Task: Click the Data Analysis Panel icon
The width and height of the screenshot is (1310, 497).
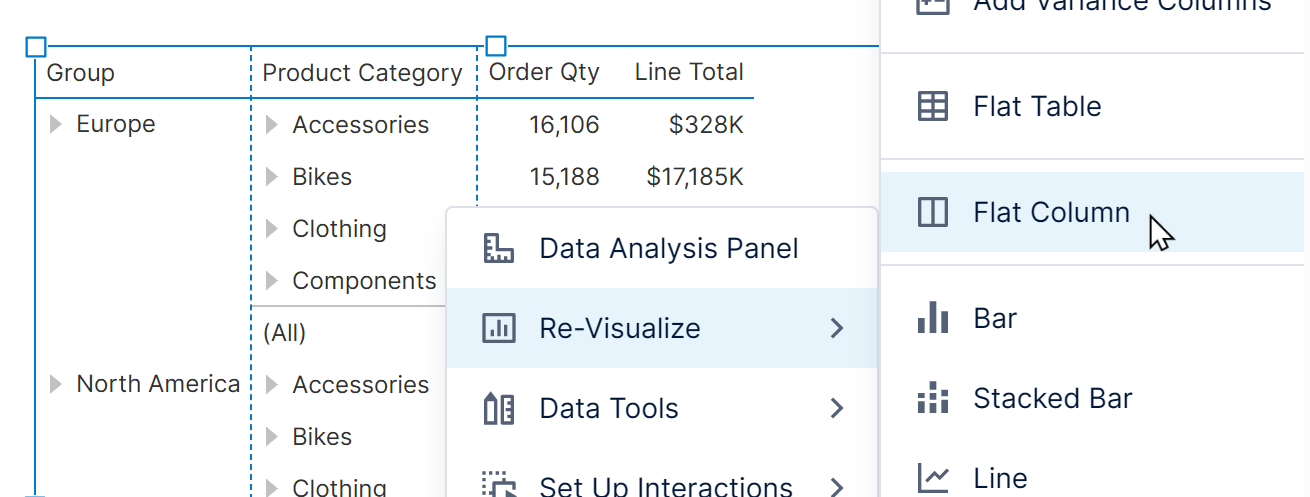Action: [498, 248]
